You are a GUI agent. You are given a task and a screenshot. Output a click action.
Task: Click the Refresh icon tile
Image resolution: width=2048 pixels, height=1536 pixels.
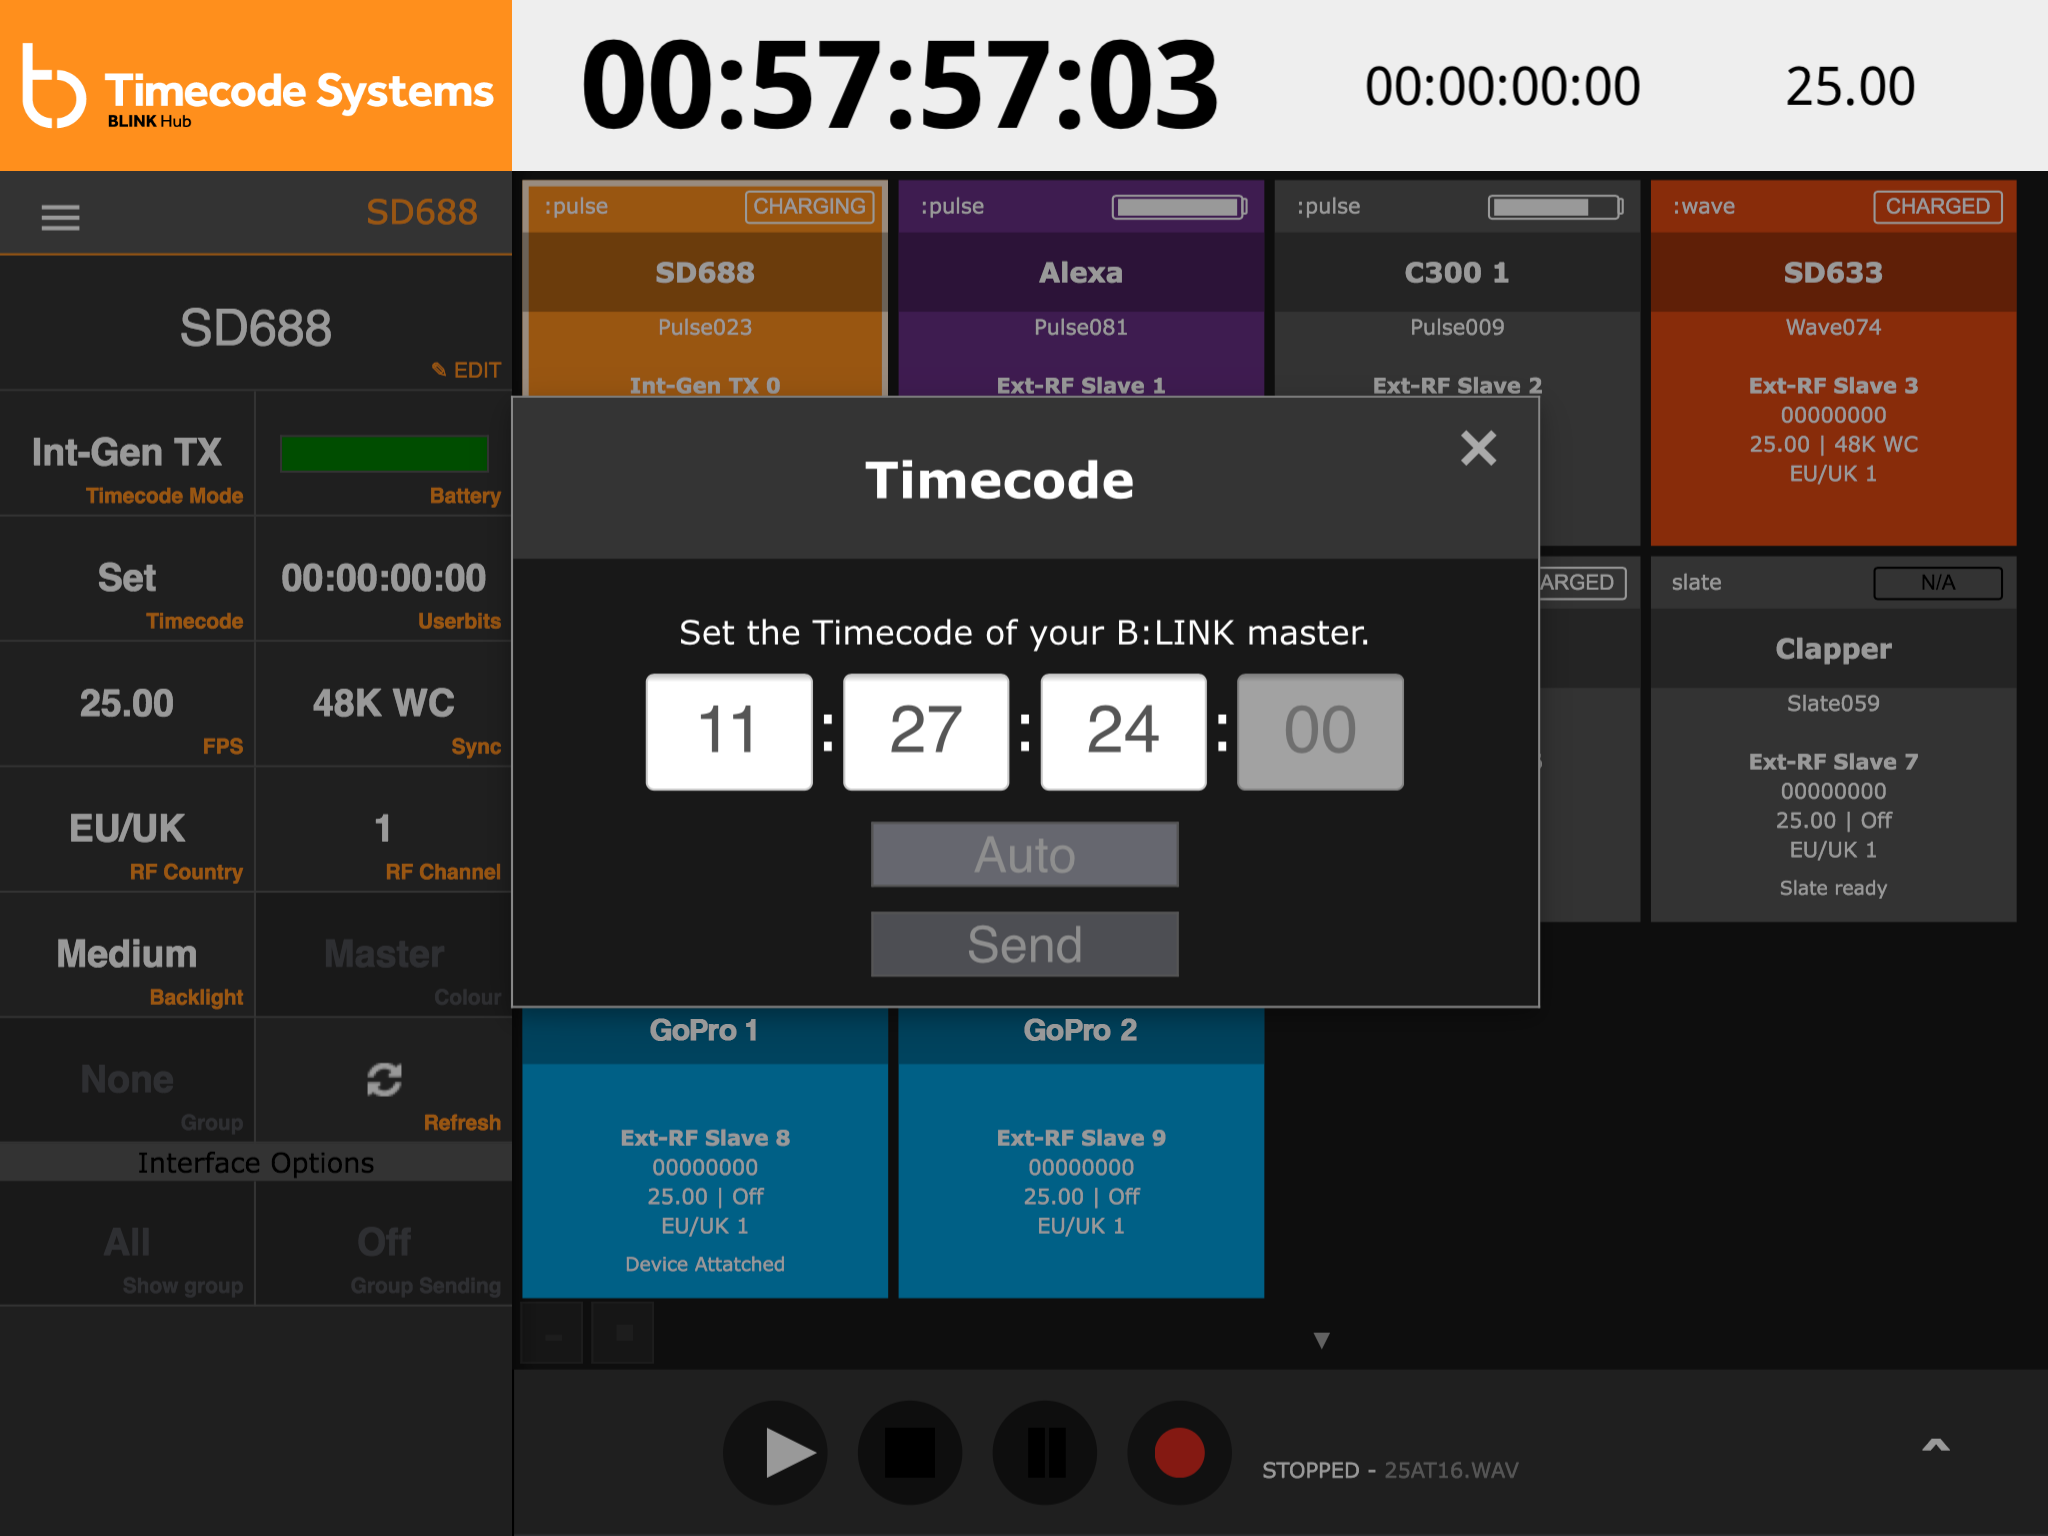tap(384, 1080)
